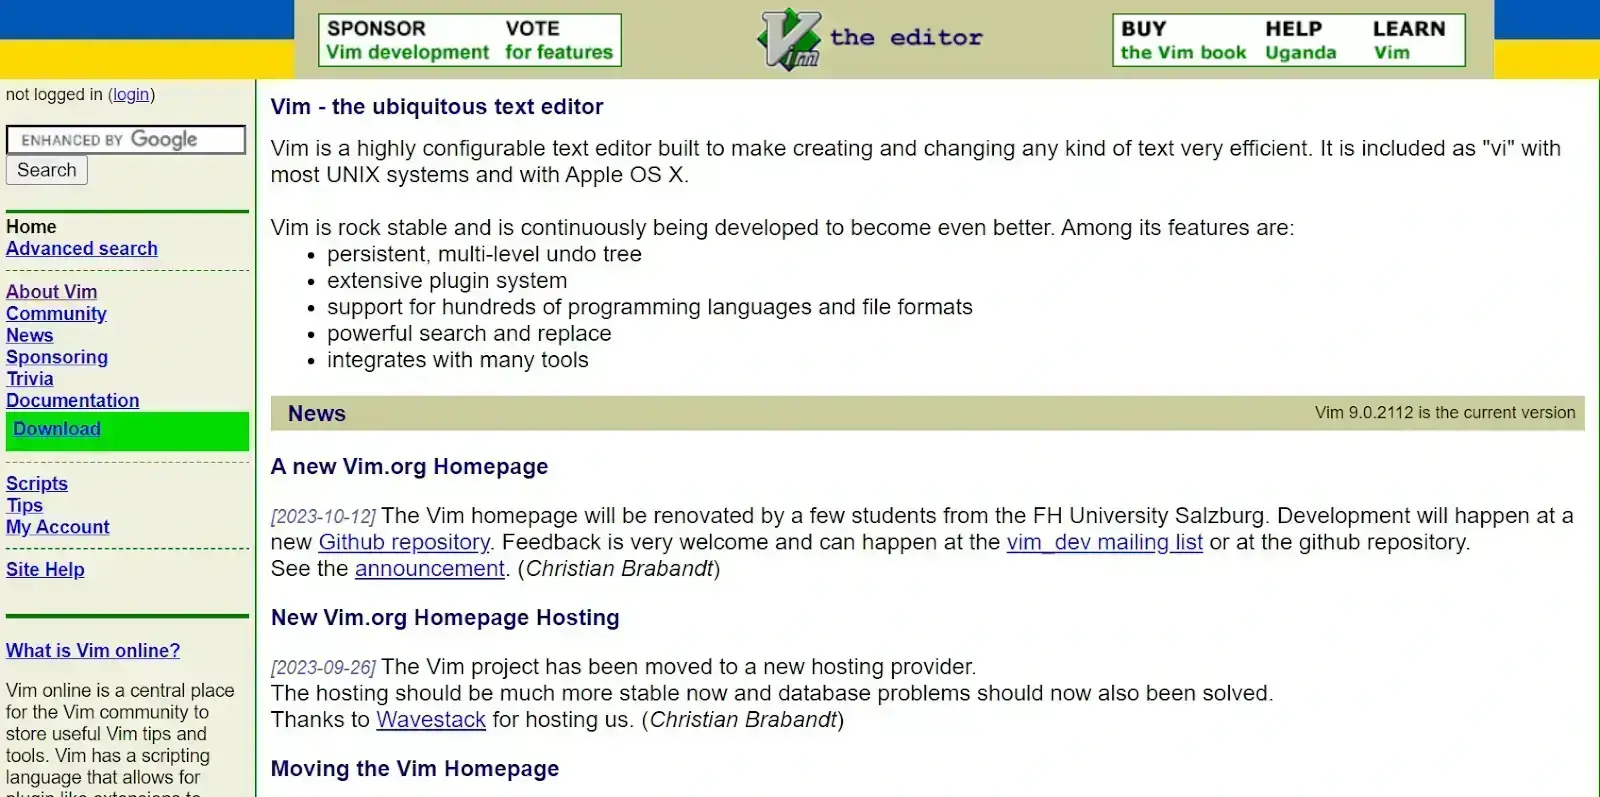Click the login link
The height and width of the screenshot is (797, 1600).
(131, 95)
